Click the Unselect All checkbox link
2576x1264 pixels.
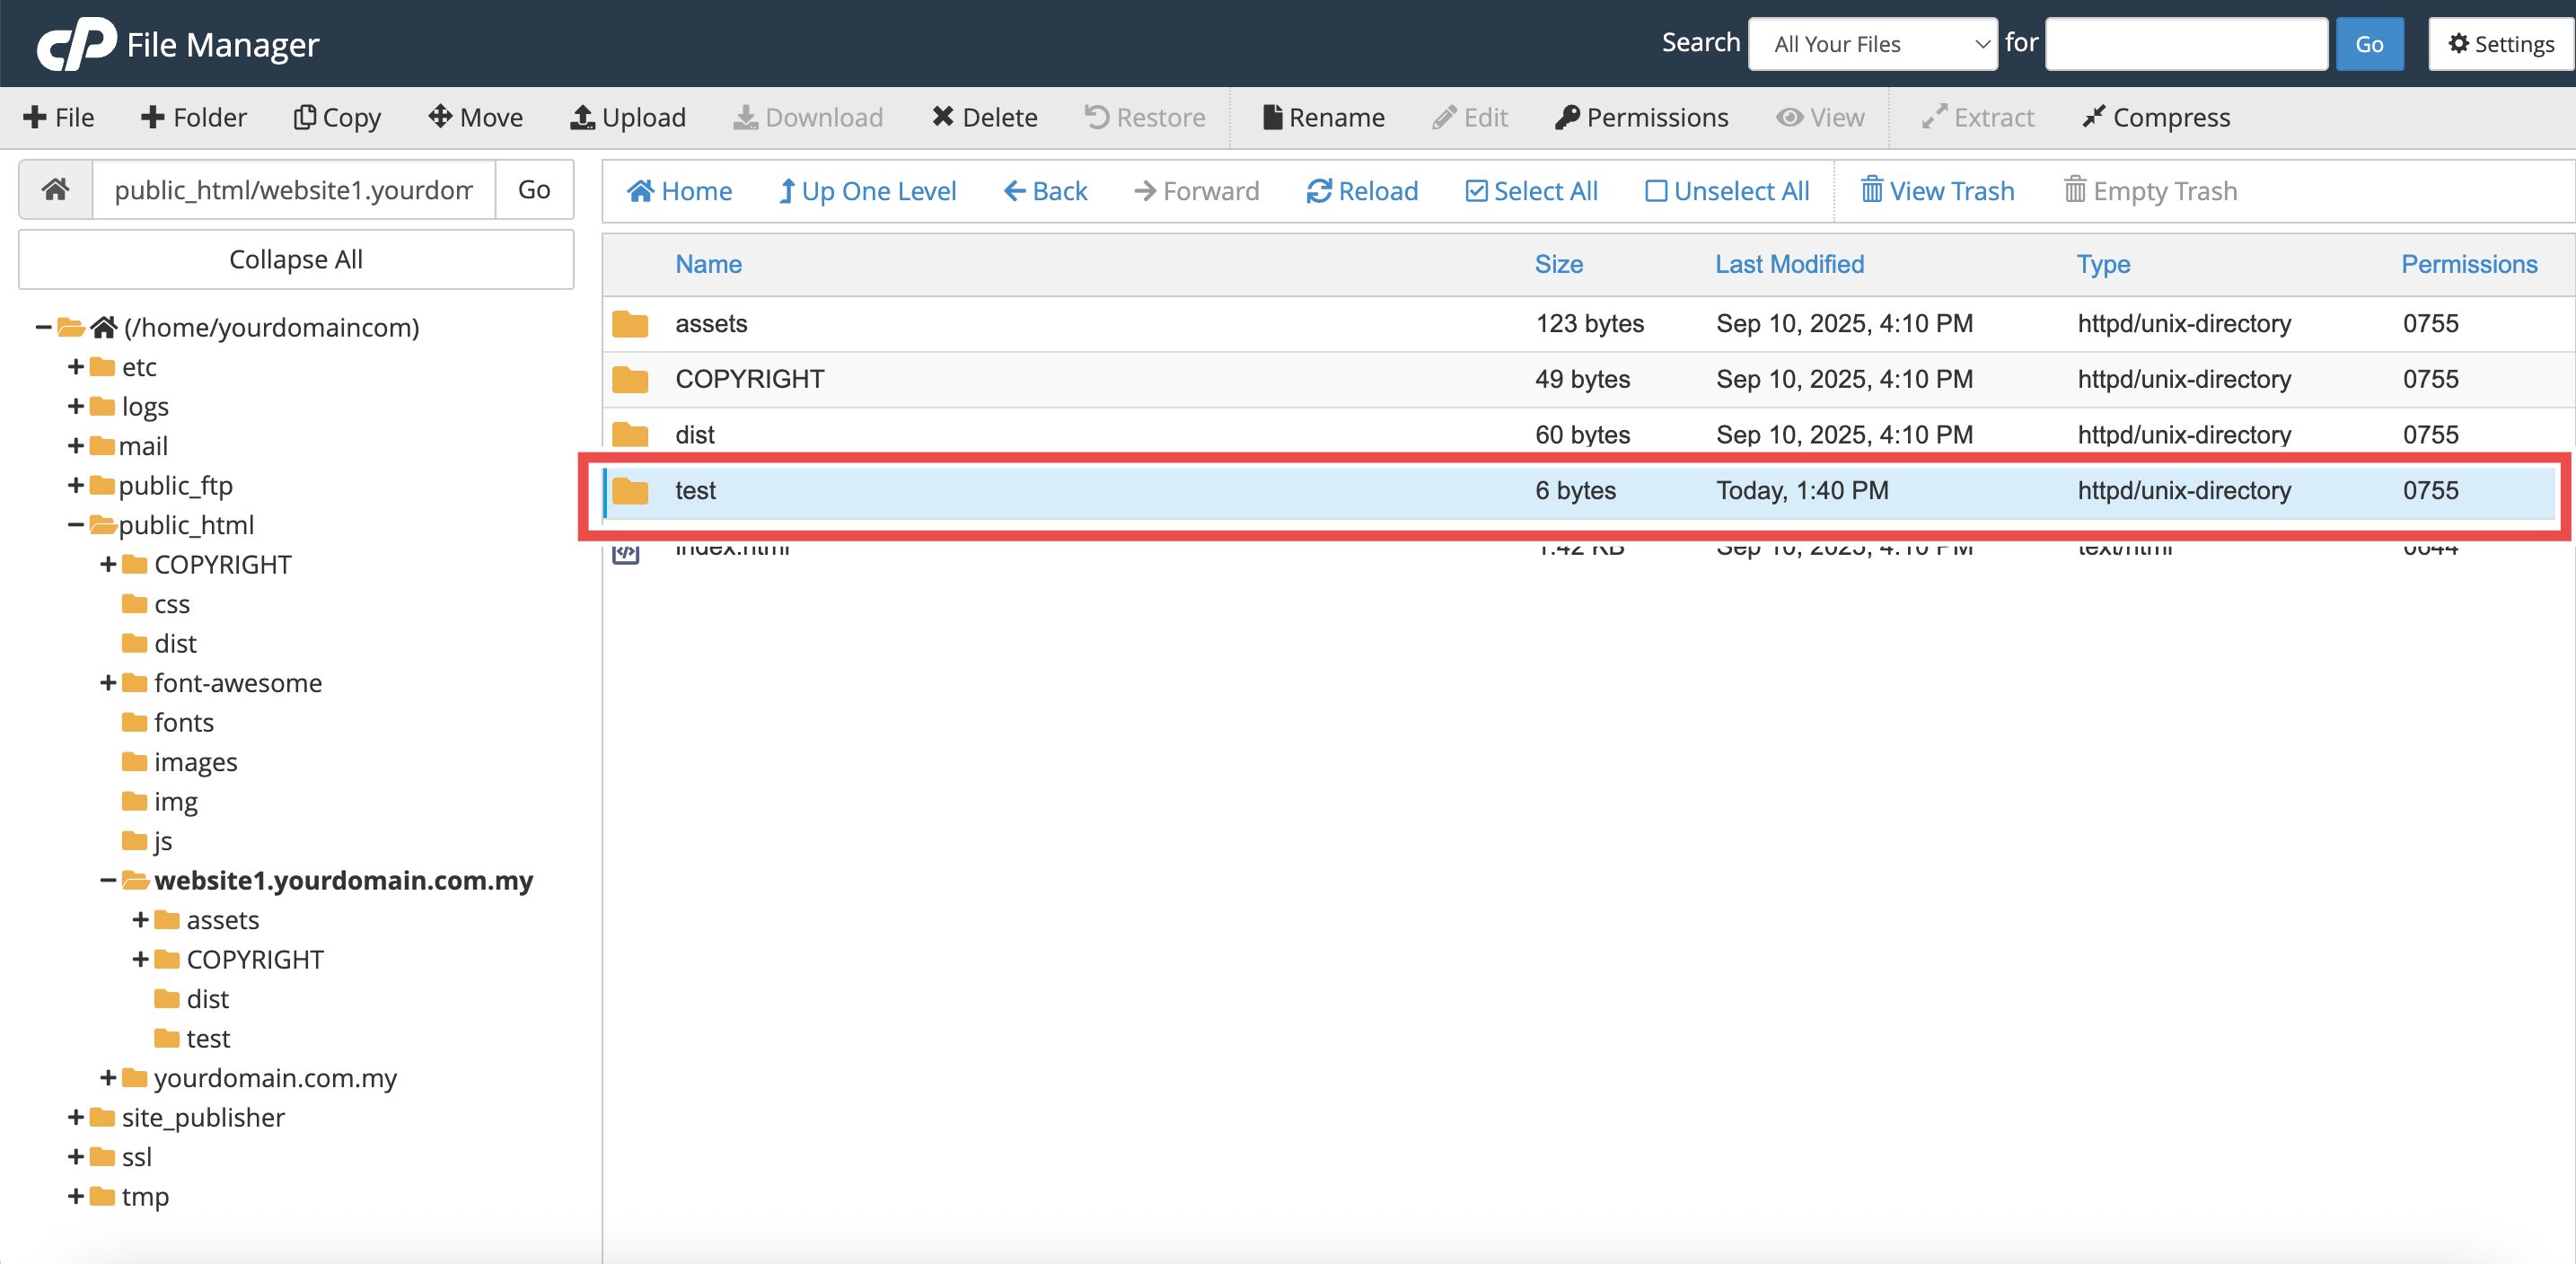pos(1728,191)
